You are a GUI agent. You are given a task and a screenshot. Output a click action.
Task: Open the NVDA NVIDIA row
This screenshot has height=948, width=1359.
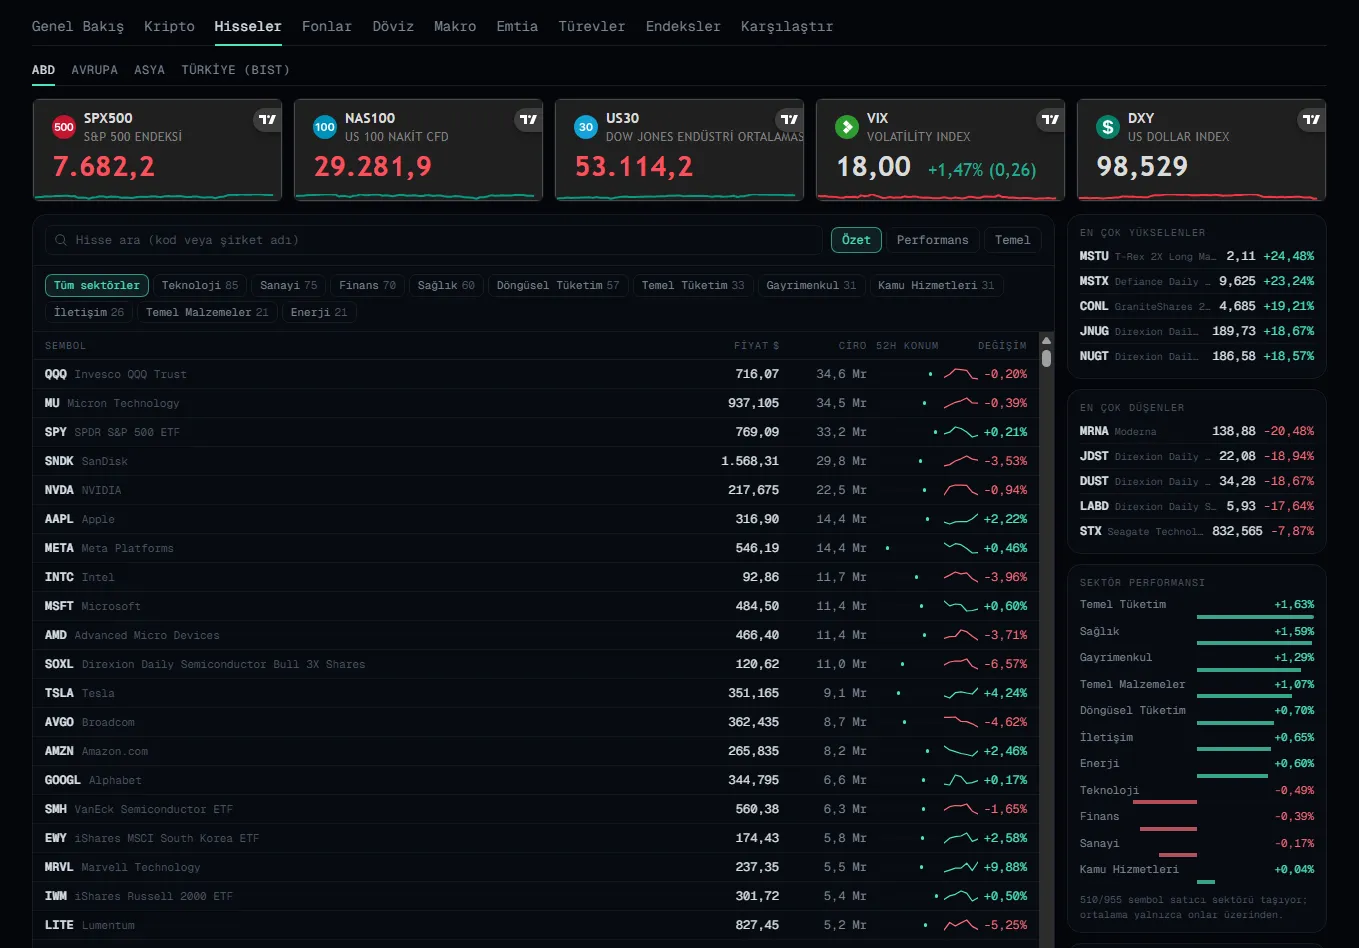pos(536,490)
